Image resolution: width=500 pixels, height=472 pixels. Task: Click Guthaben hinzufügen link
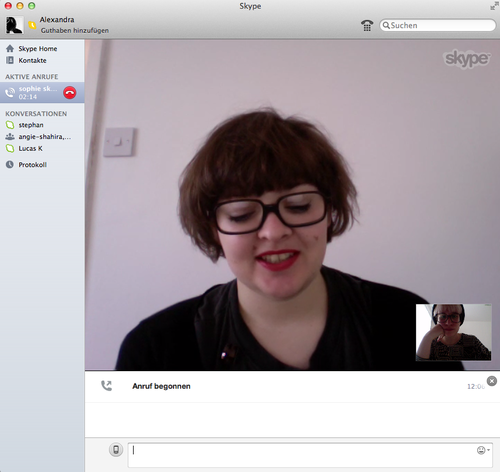[x=75, y=30]
